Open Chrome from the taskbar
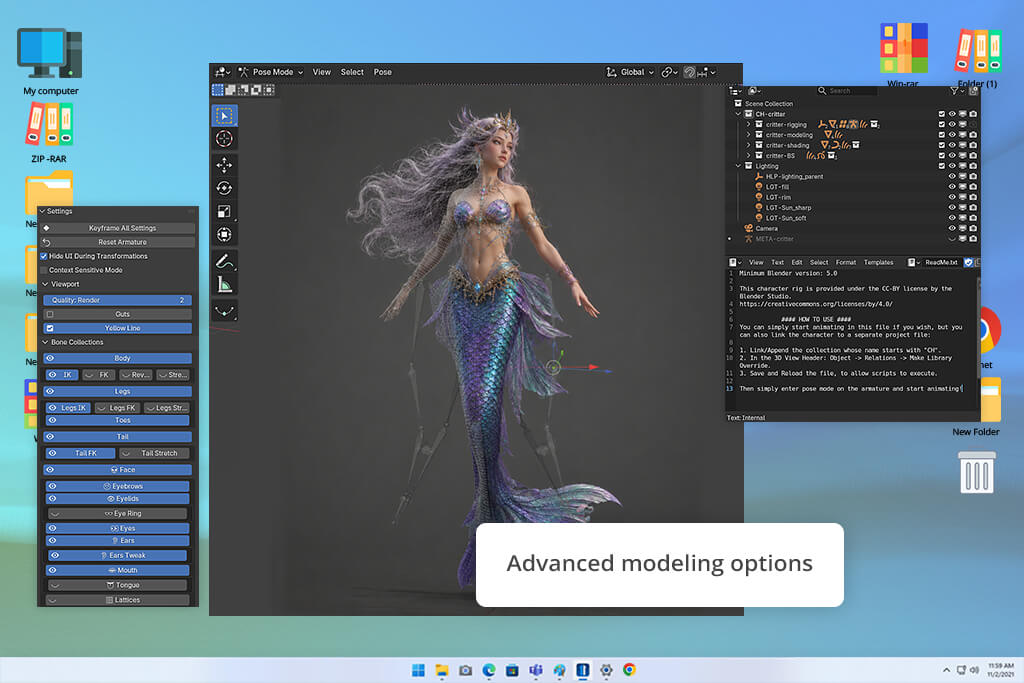1024x683 pixels. point(630,670)
